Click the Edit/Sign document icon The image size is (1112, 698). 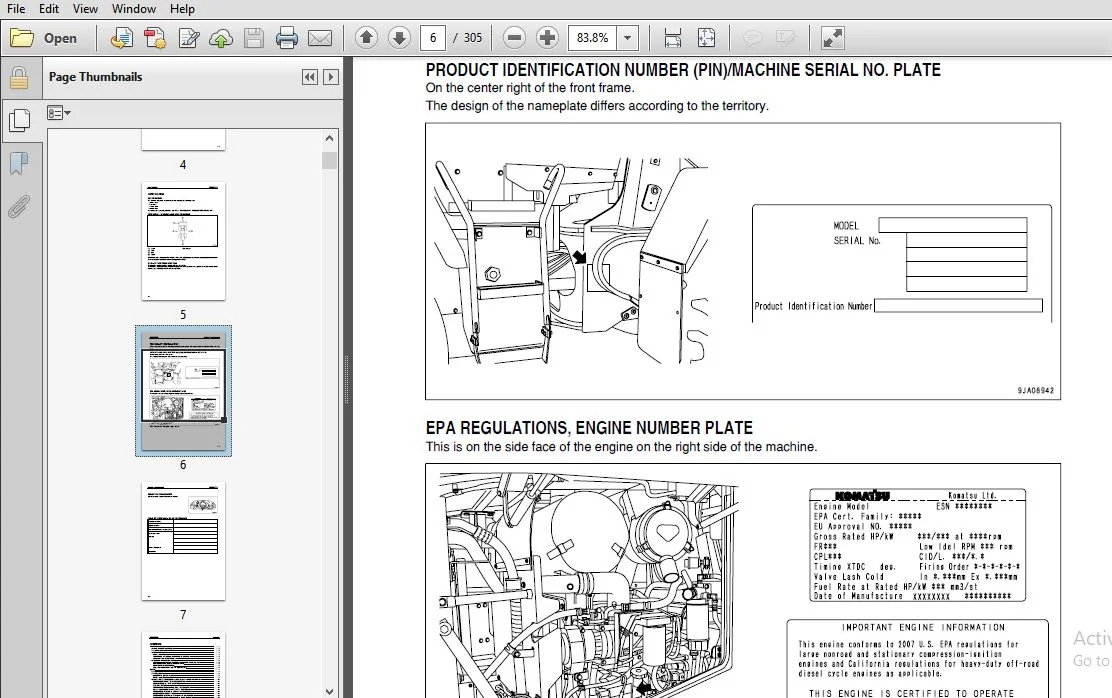189,38
